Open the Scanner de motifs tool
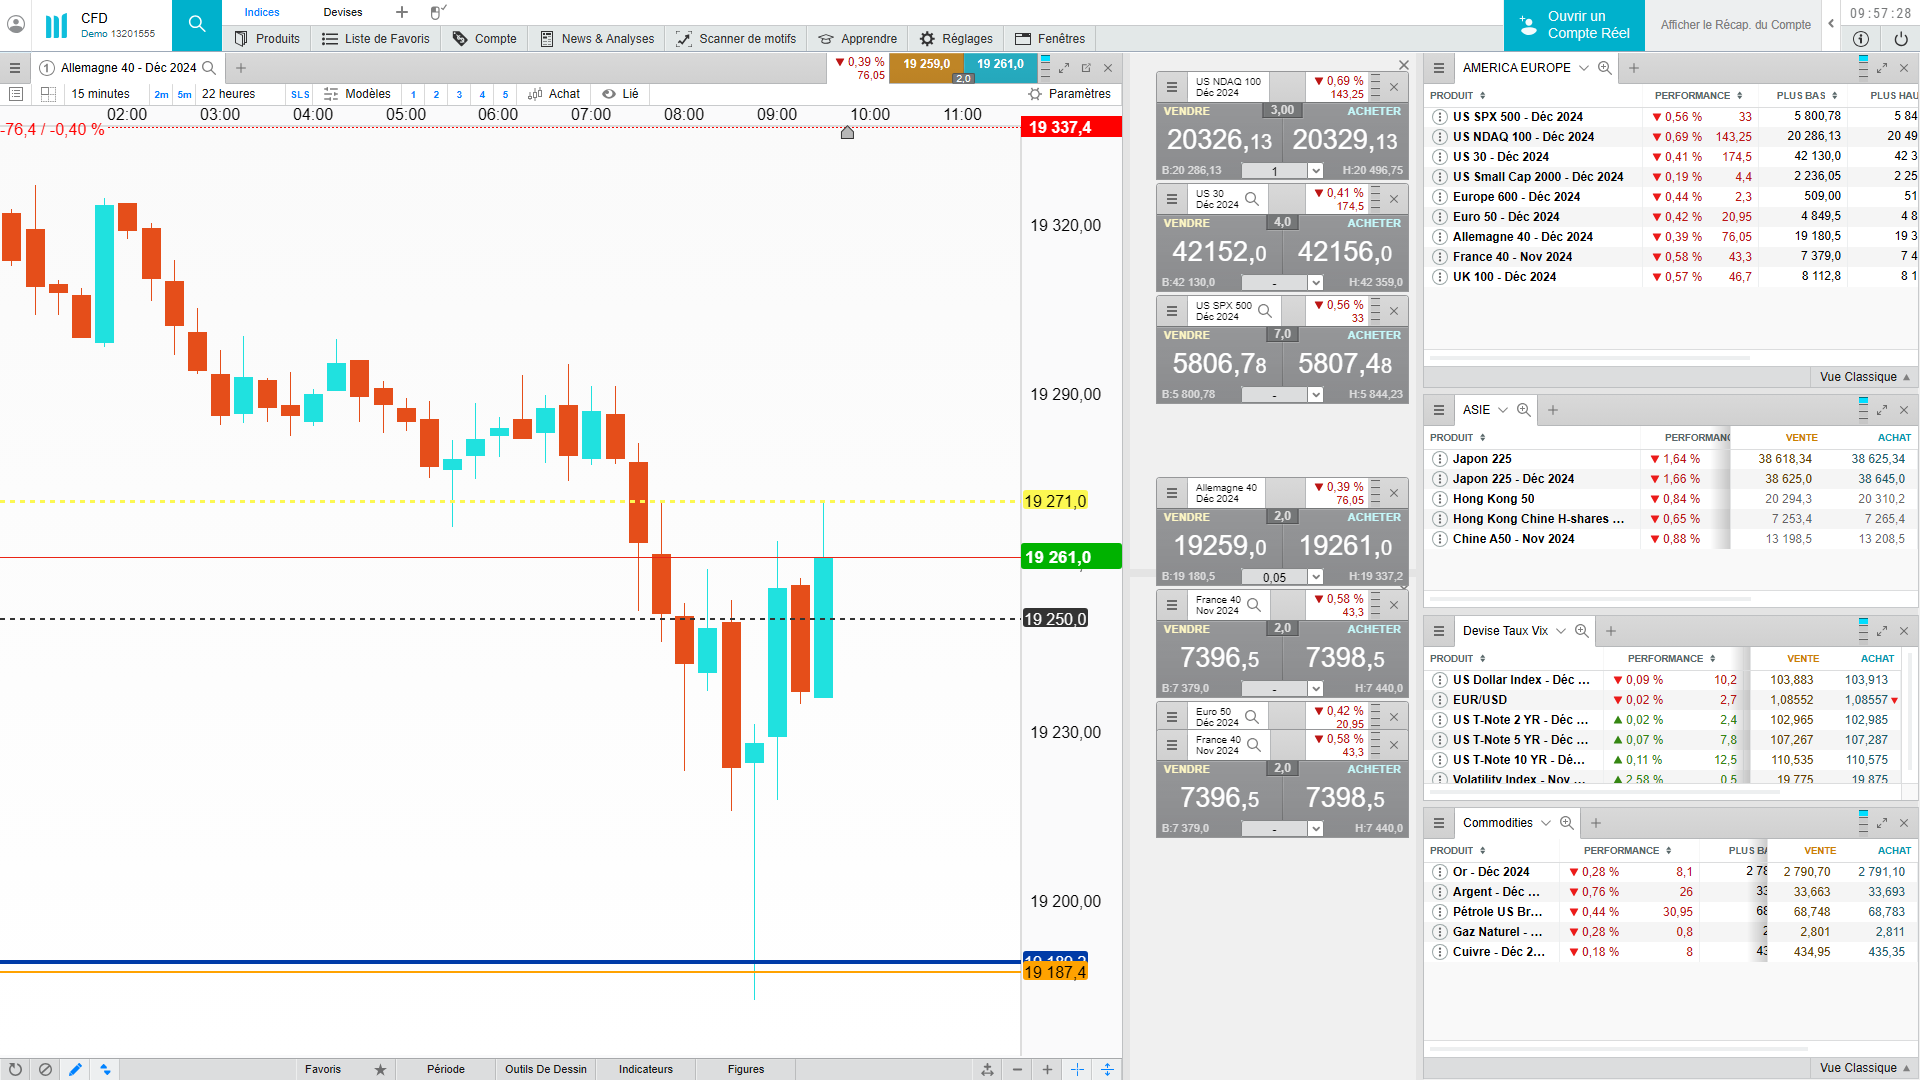The height and width of the screenshot is (1080, 1920). pyautogui.click(x=736, y=39)
